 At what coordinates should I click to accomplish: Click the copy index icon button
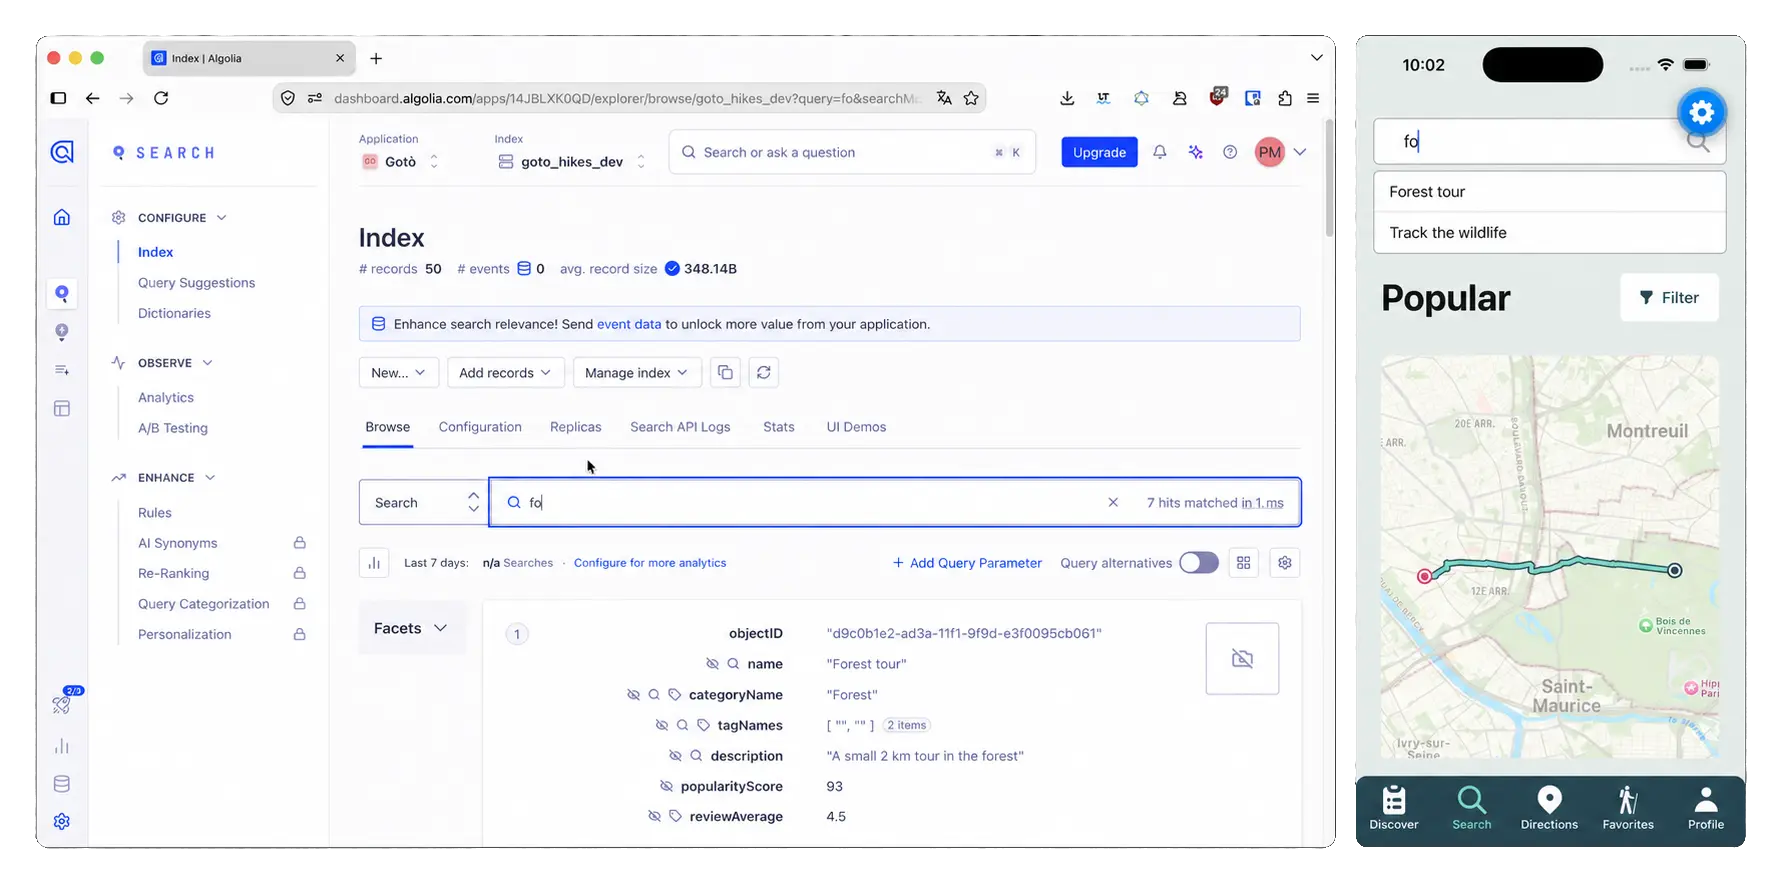point(725,373)
